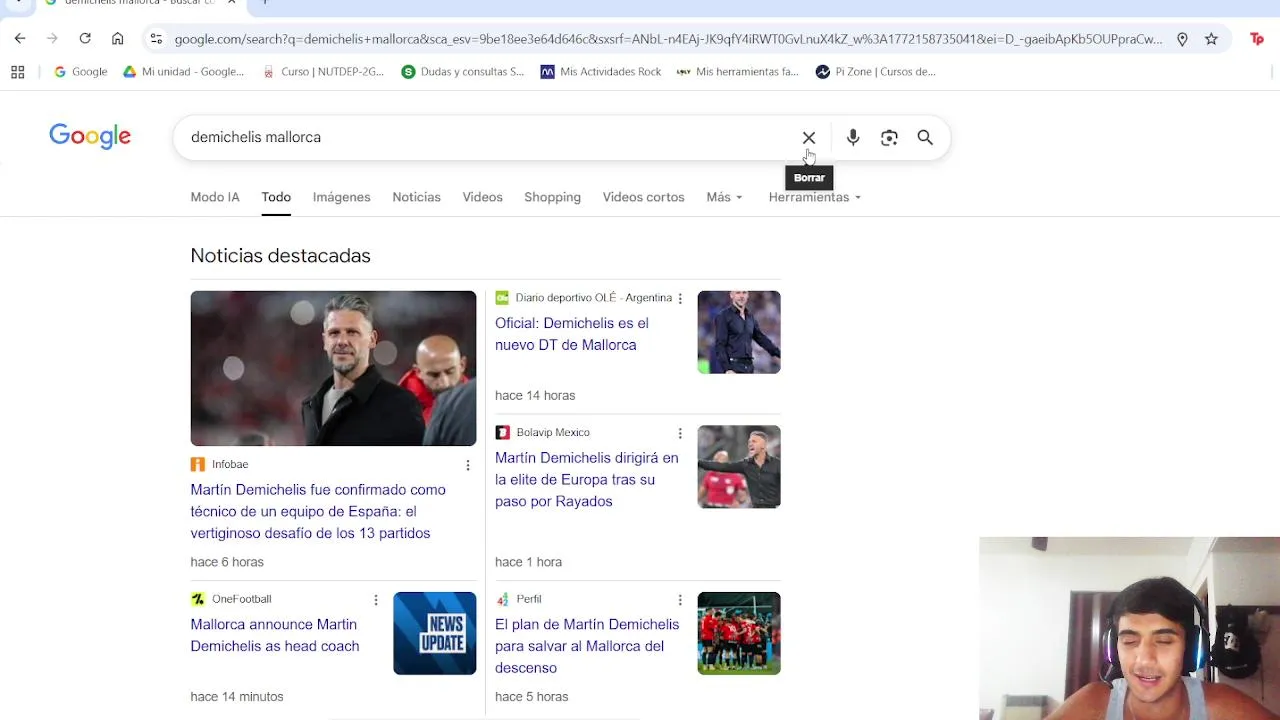Screen dimensions: 1280x720
Task: Open more options for OneFootball article
Action: pyautogui.click(x=376, y=600)
